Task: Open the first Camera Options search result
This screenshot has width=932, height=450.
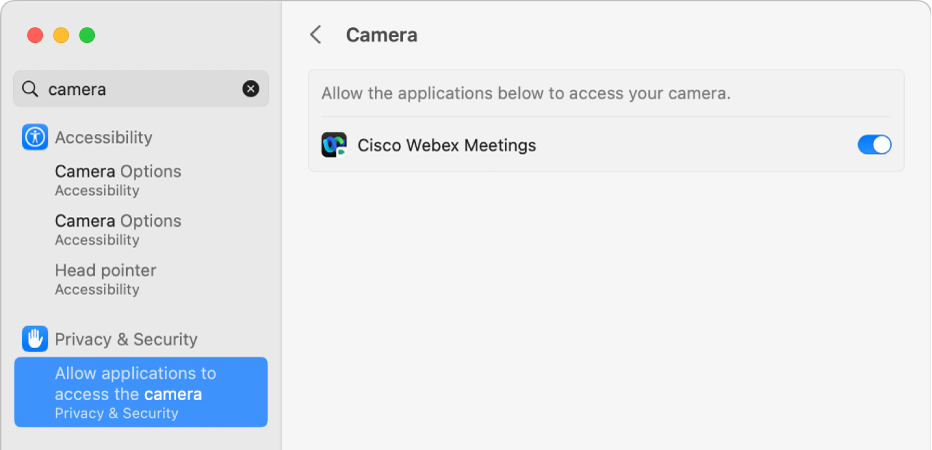Action: pos(118,180)
